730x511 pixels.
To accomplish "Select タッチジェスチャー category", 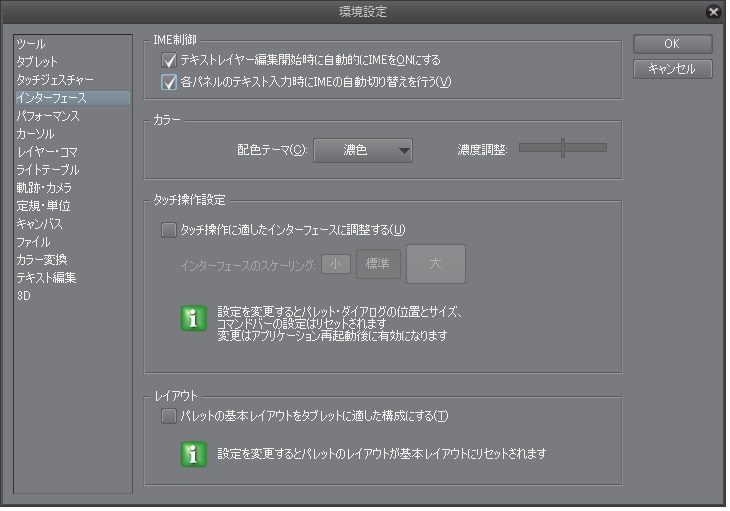I will click(72, 80).
